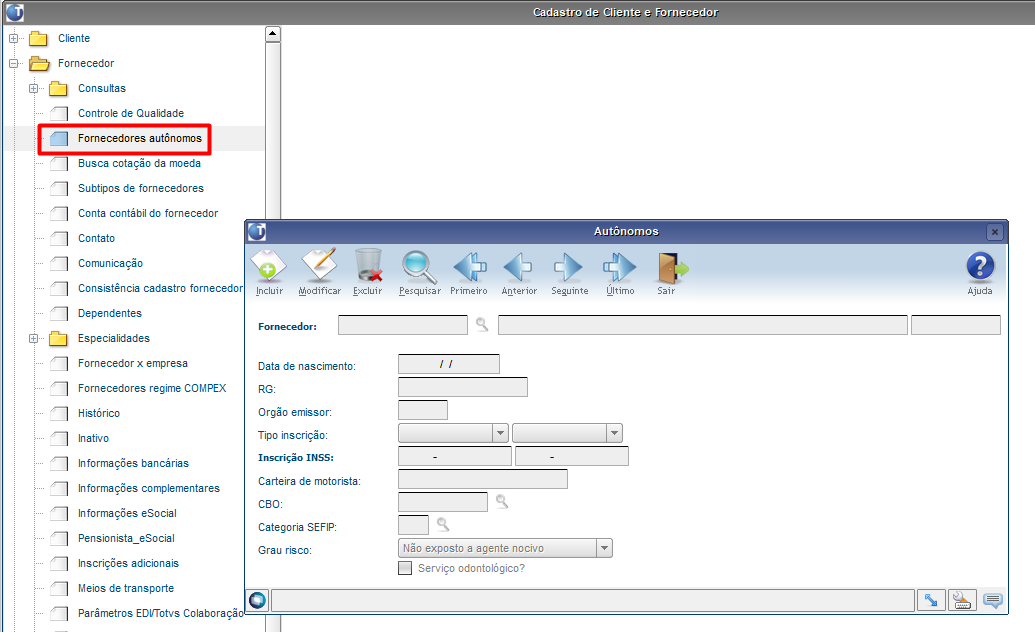
Task: Click the Autônomos window logo icon
Action: click(257, 231)
